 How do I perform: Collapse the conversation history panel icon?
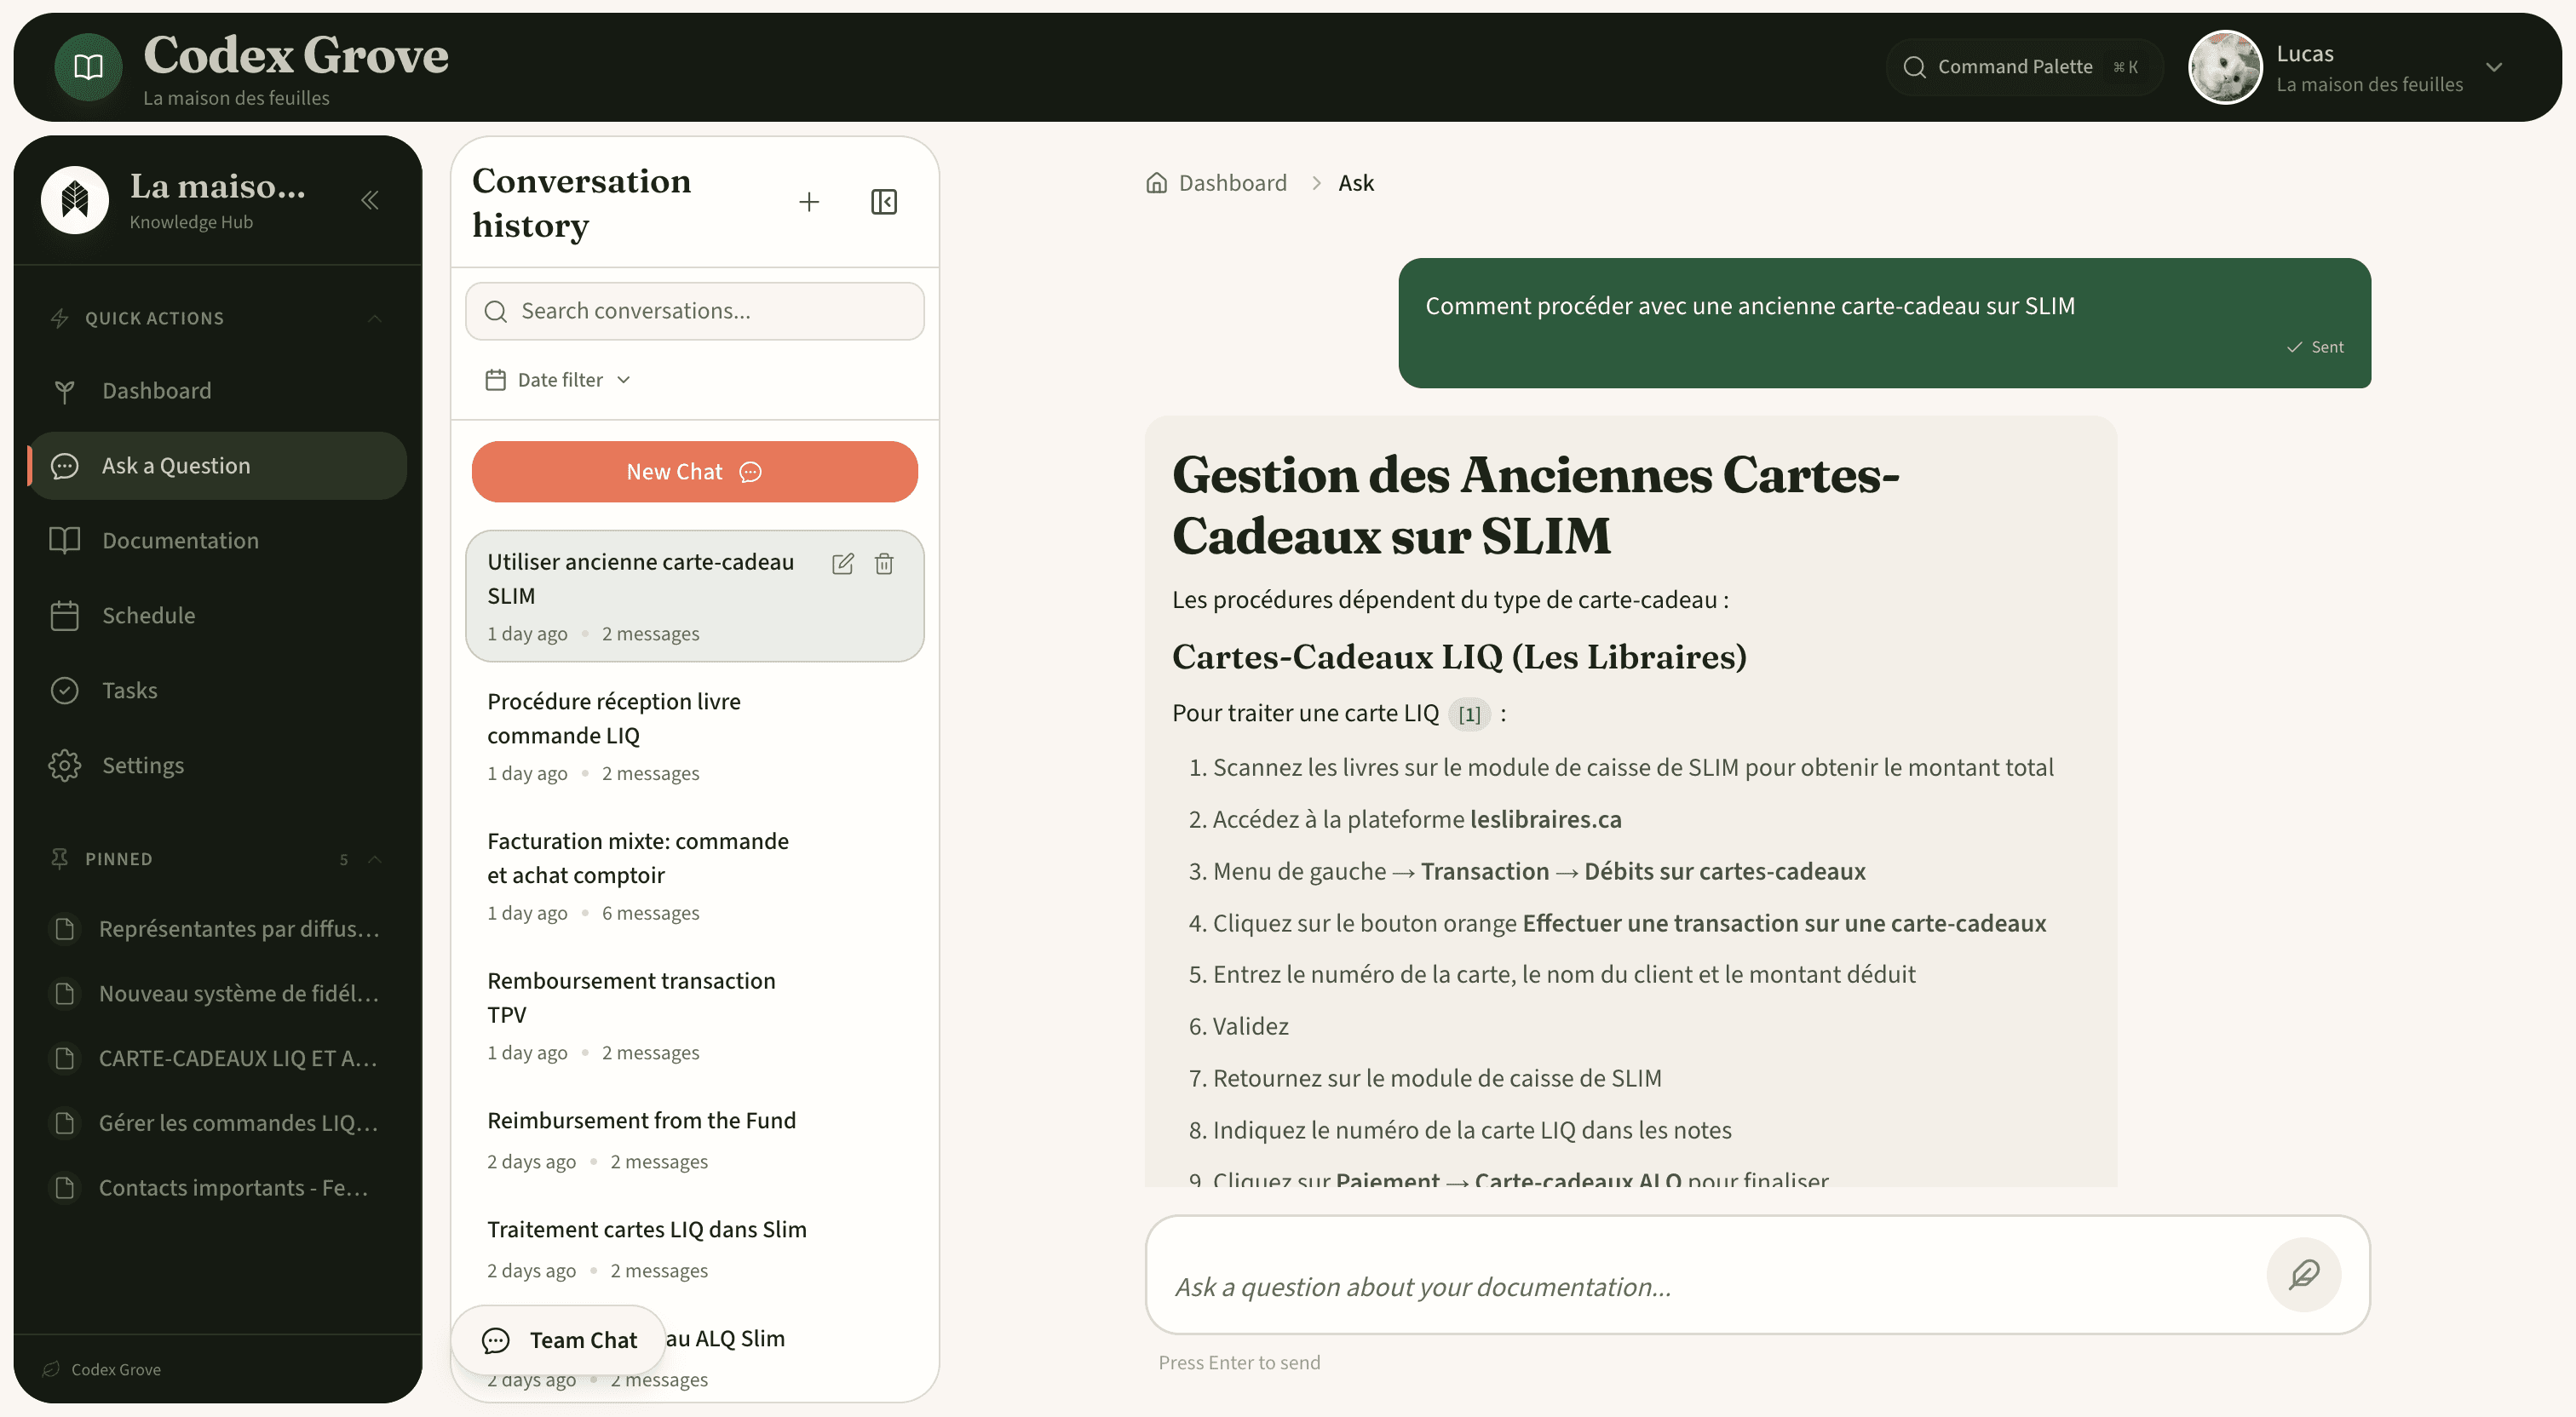[x=883, y=201]
